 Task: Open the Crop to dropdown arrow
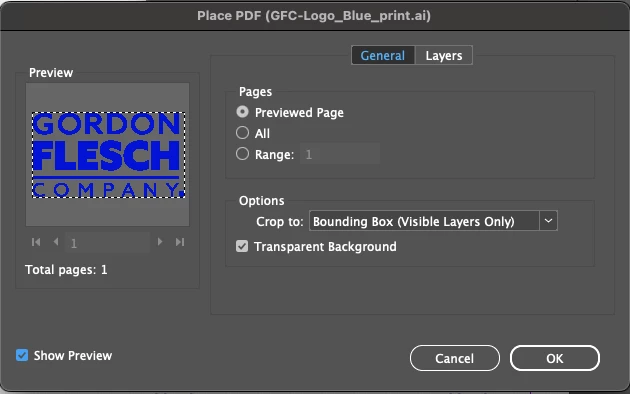click(x=548, y=221)
